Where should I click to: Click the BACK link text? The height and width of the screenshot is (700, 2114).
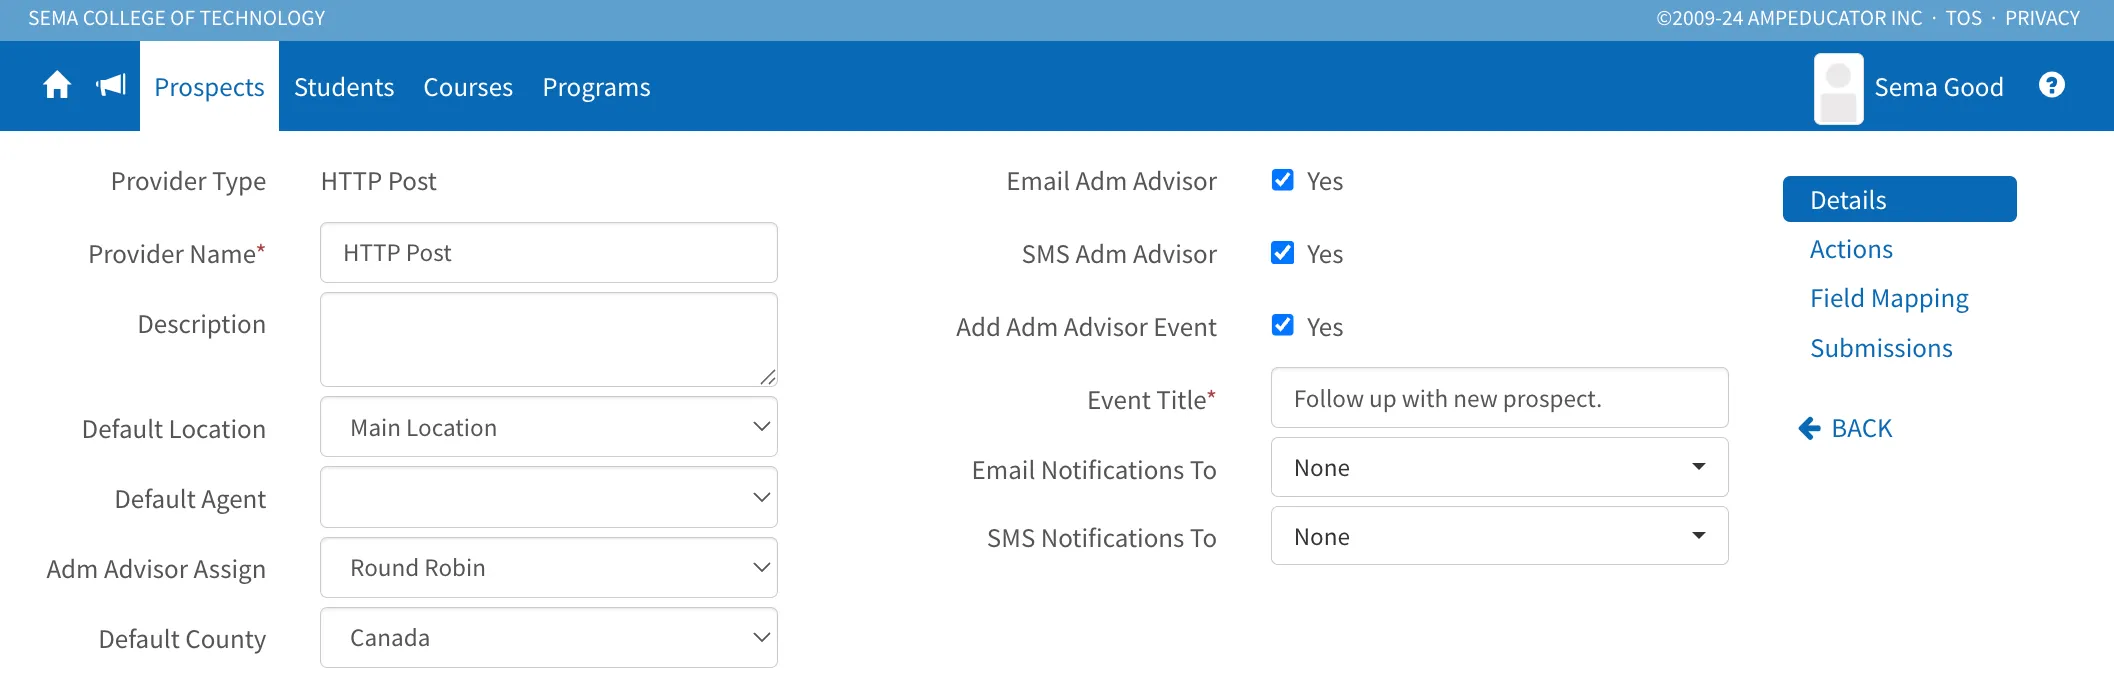[x=1861, y=429]
